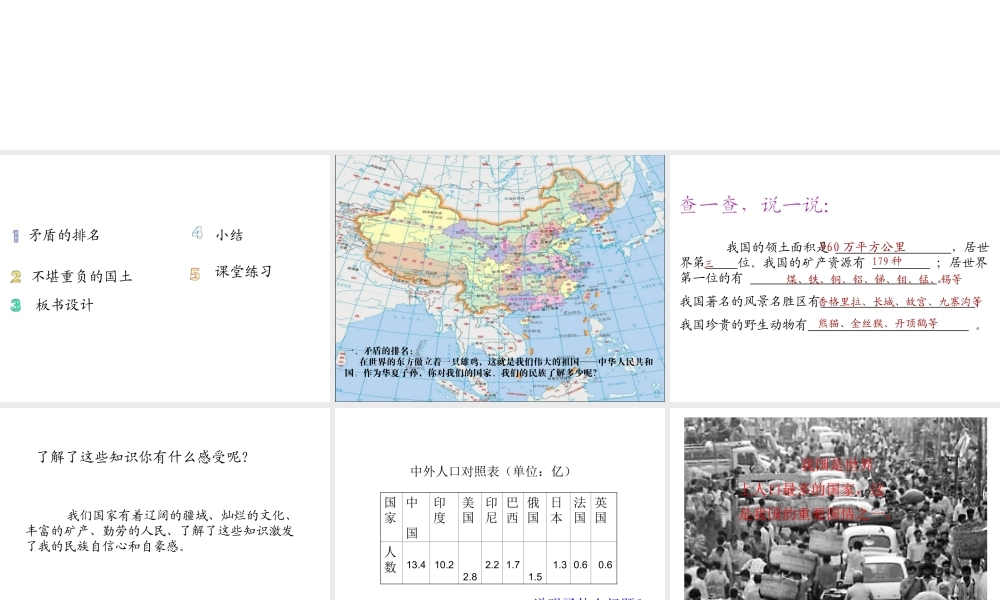Open the 查一查，说一说 slide thumbnail
This screenshot has height=600, width=1000.
click(835, 278)
